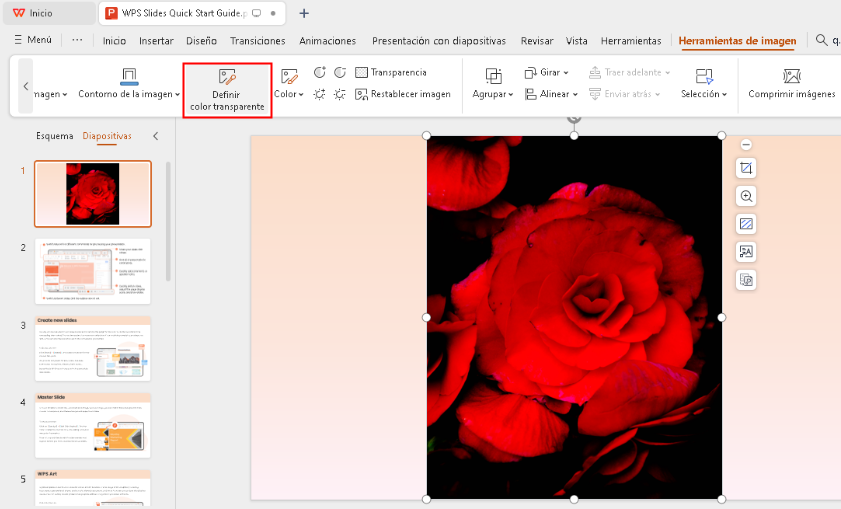
Task: Open the Menú button
Action: click(32, 40)
